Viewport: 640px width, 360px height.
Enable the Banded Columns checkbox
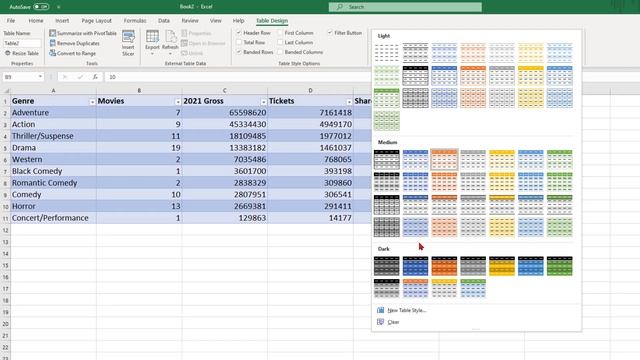(x=280, y=52)
